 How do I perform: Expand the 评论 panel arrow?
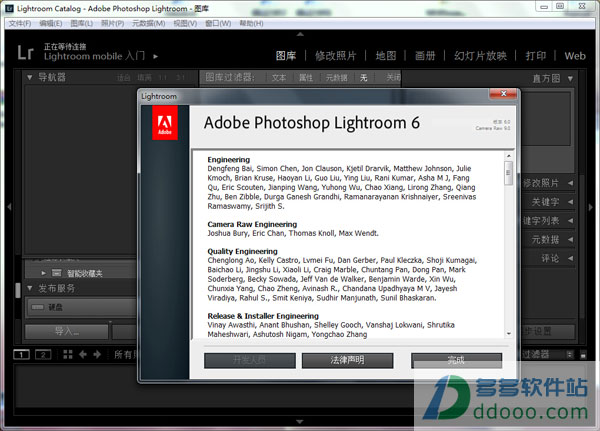coord(570,258)
